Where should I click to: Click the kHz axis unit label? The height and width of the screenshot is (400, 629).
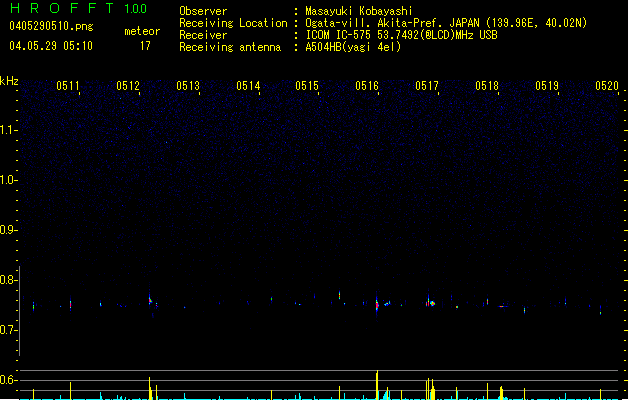click(x=9, y=81)
